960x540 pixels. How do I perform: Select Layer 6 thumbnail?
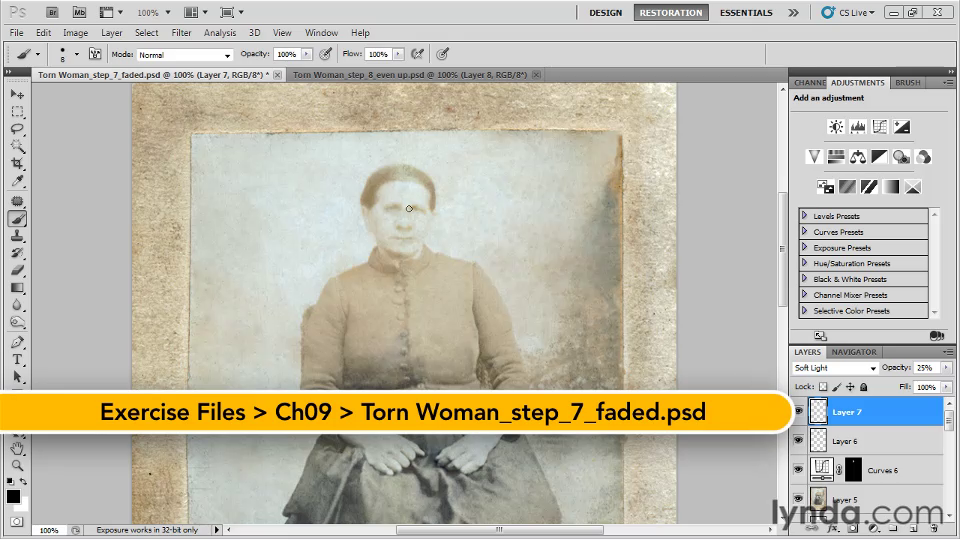[819, 440]
